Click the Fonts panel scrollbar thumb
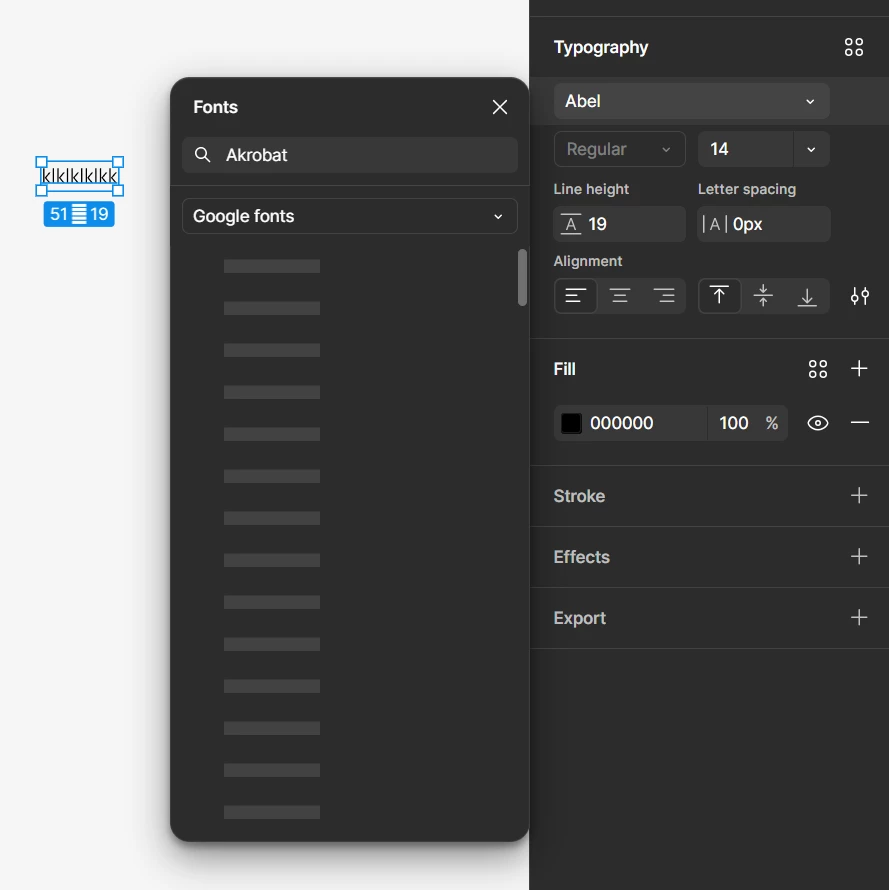This screenshot has height=890, width=889. (x=522, y=278)
